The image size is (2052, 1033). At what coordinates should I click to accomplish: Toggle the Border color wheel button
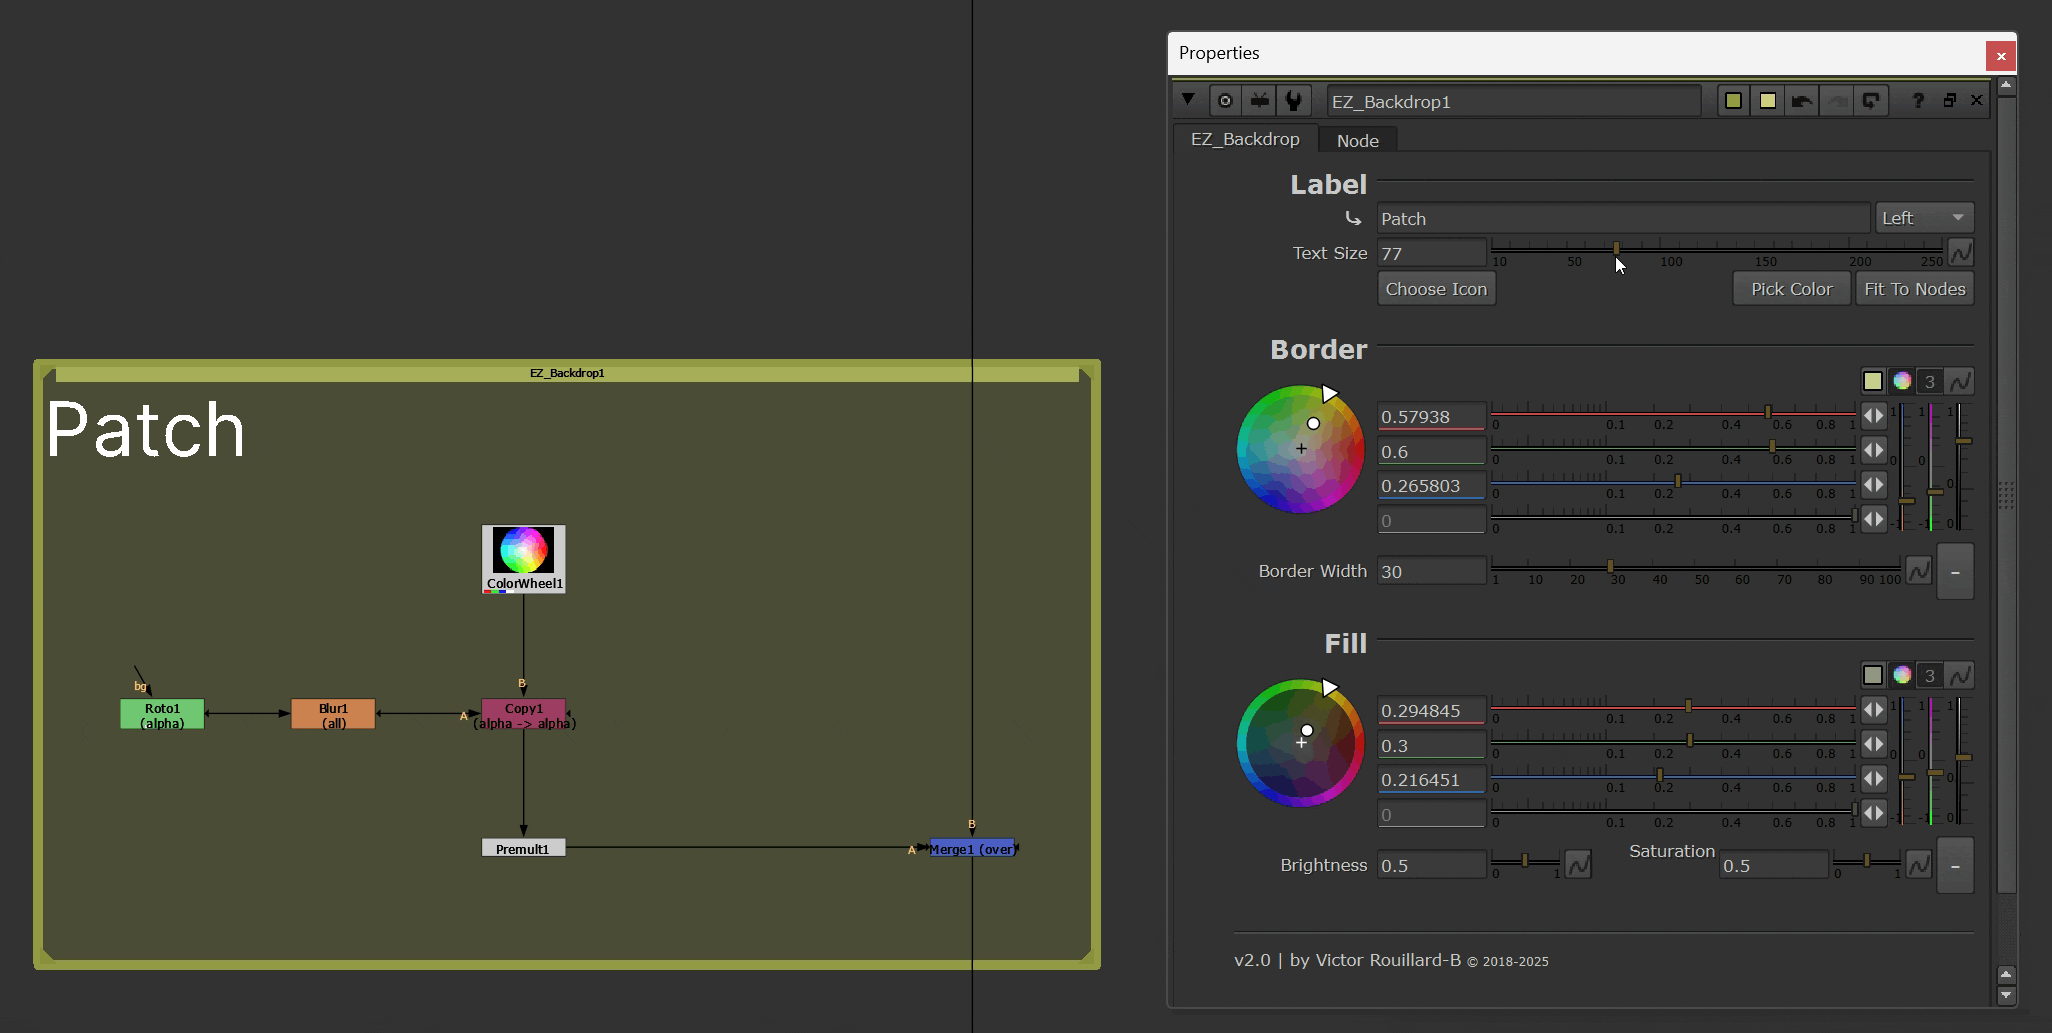(1902, 381)
